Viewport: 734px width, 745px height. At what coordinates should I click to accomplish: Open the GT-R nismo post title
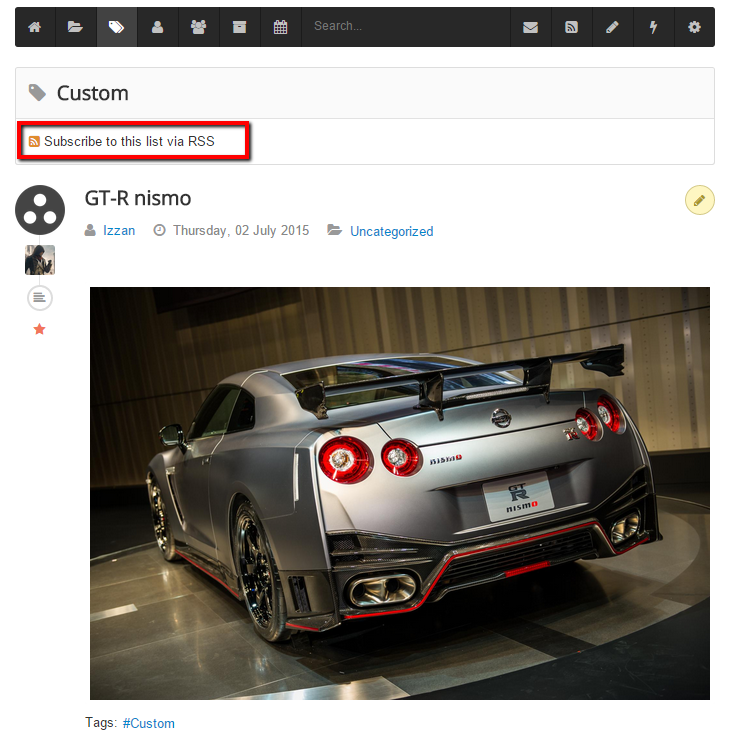(138, 198)
